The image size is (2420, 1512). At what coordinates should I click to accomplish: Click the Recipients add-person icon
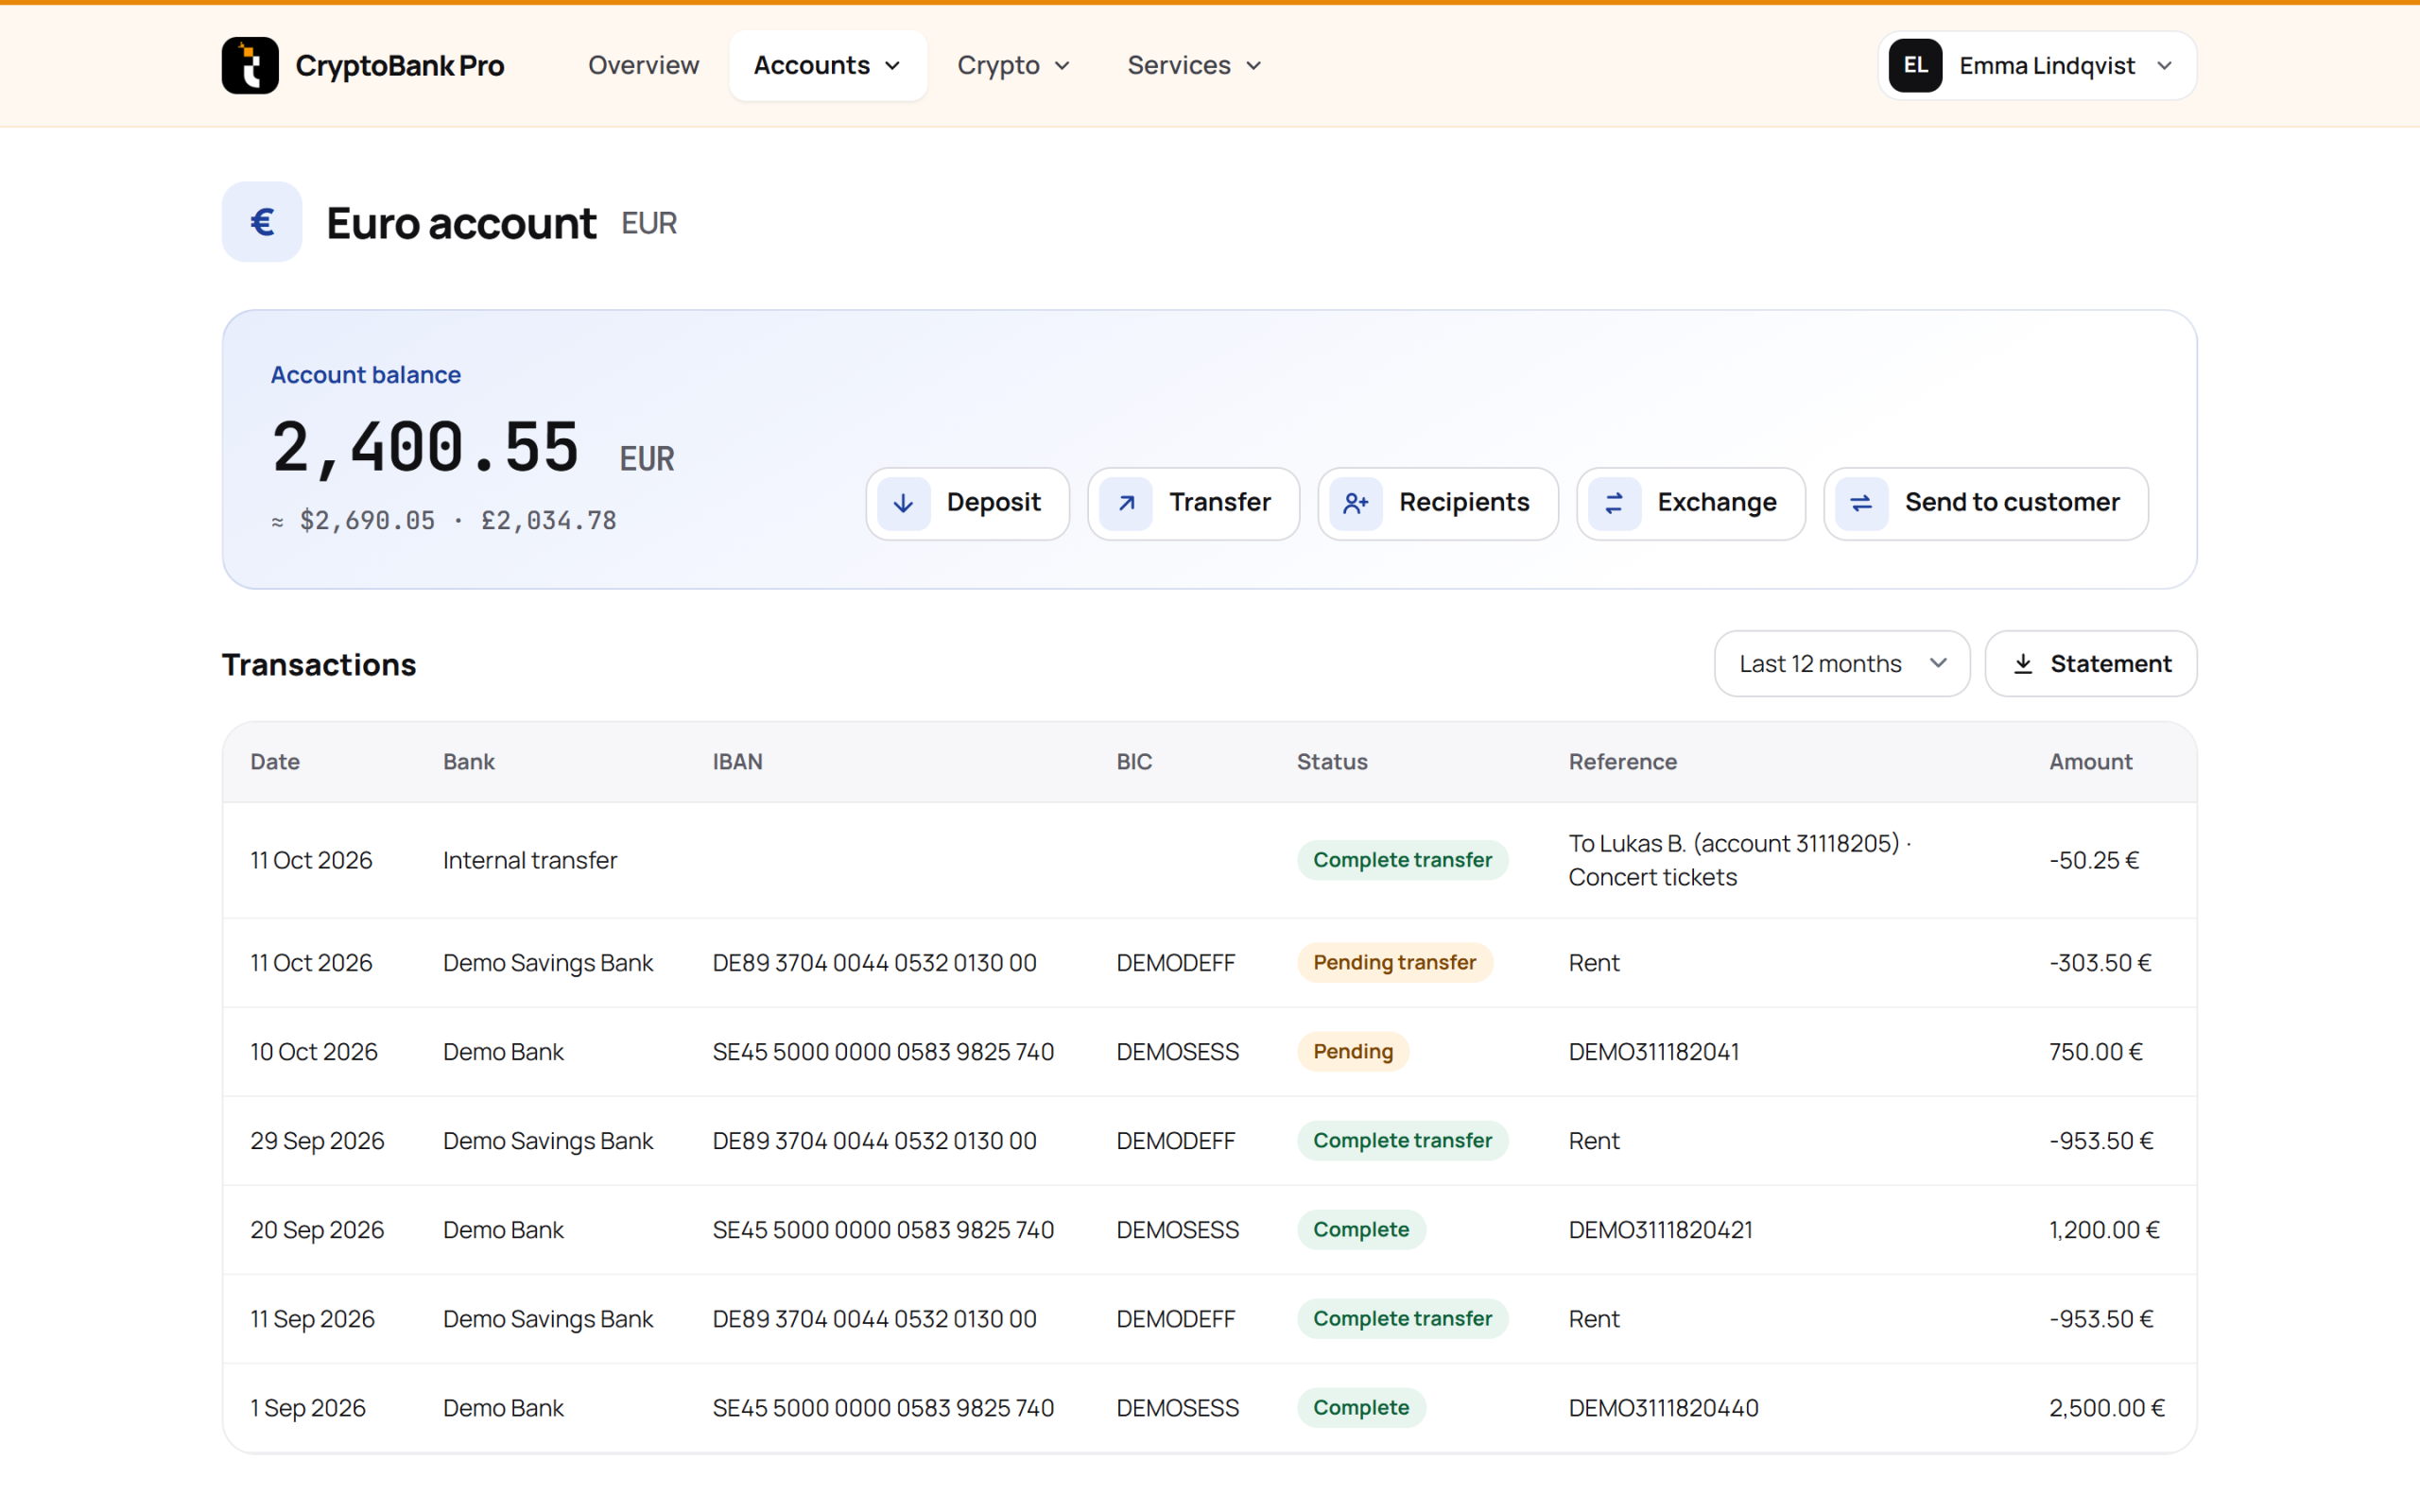1356,503
